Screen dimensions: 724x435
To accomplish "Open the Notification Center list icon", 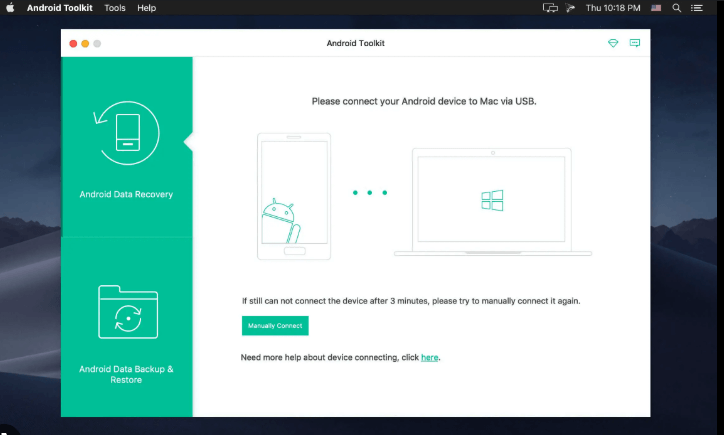I will [x=697, y=8].
